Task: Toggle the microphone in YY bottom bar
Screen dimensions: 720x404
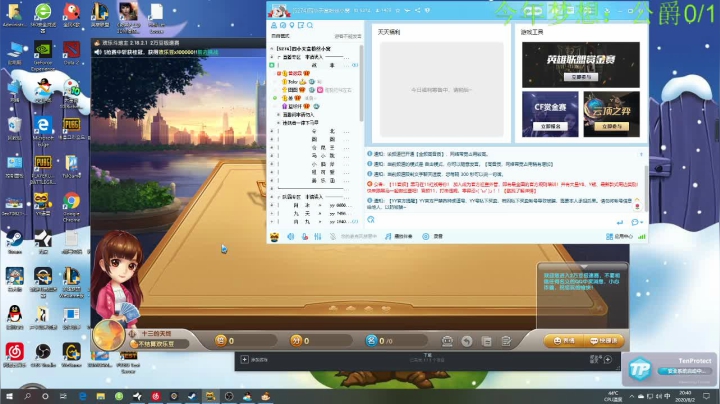Action: click(x=304, y=236)
